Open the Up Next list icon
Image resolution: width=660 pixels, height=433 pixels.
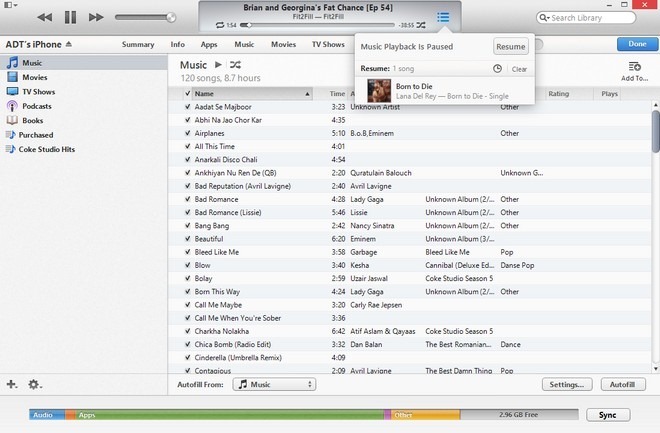443,17
